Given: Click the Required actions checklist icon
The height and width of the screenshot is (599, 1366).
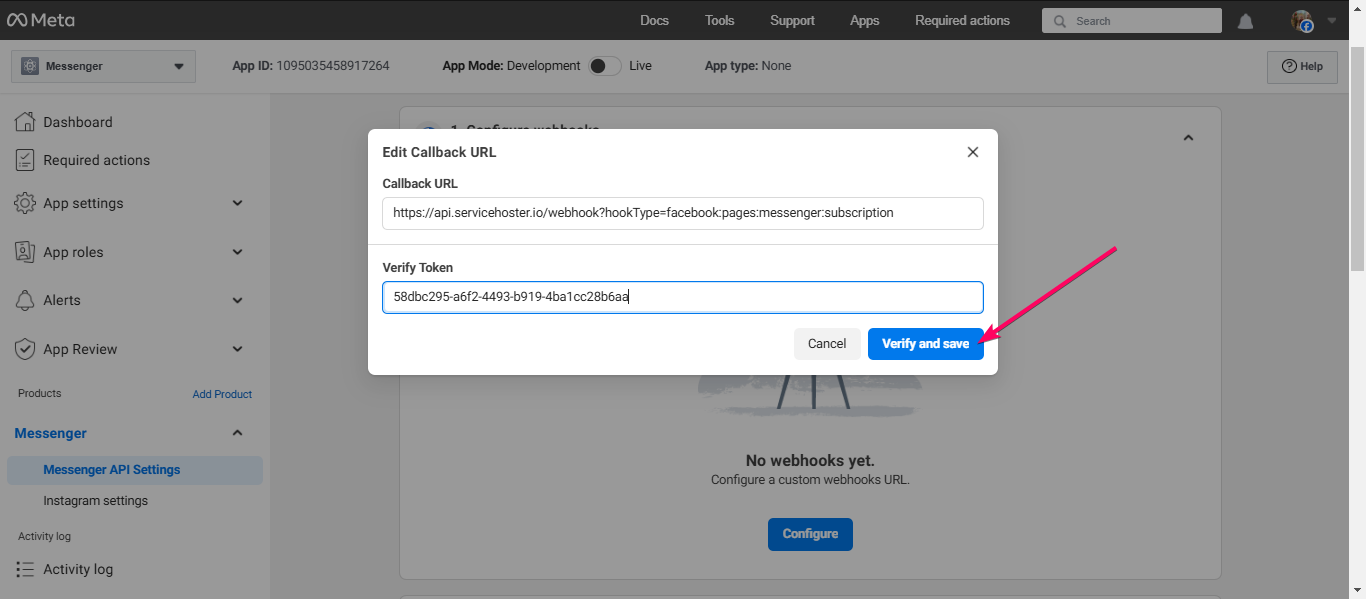Looking at the screenshot, I should pyautogui.click(x=25, y=160).
